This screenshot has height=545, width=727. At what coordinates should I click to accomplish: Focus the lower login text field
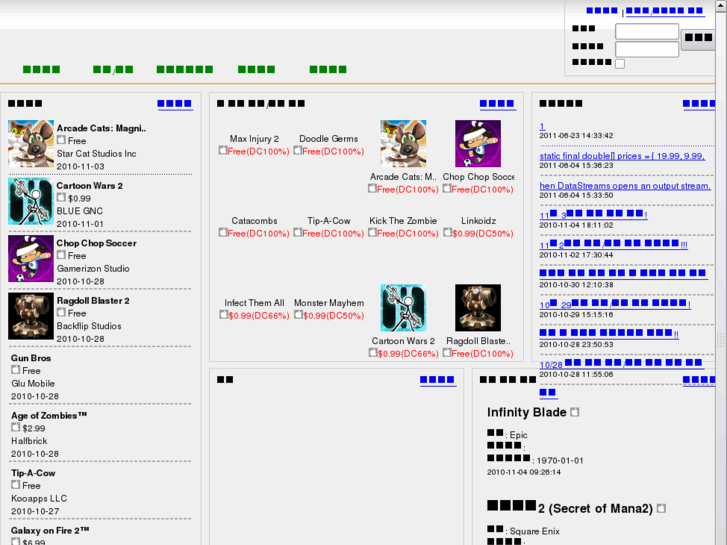click(x=647, y=49)
